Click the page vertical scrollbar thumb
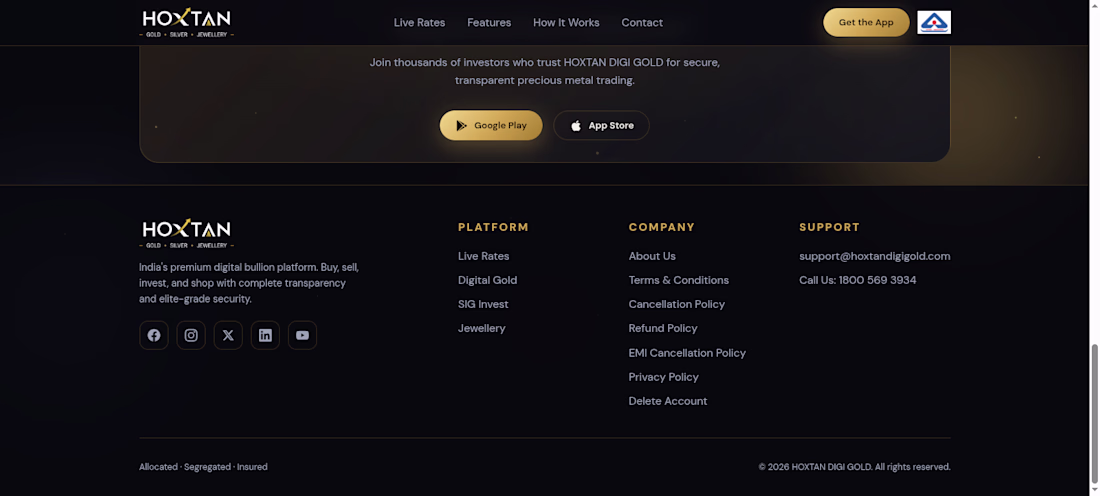This screenshot has width=1100, height=496. click(x=1094, y=413)
